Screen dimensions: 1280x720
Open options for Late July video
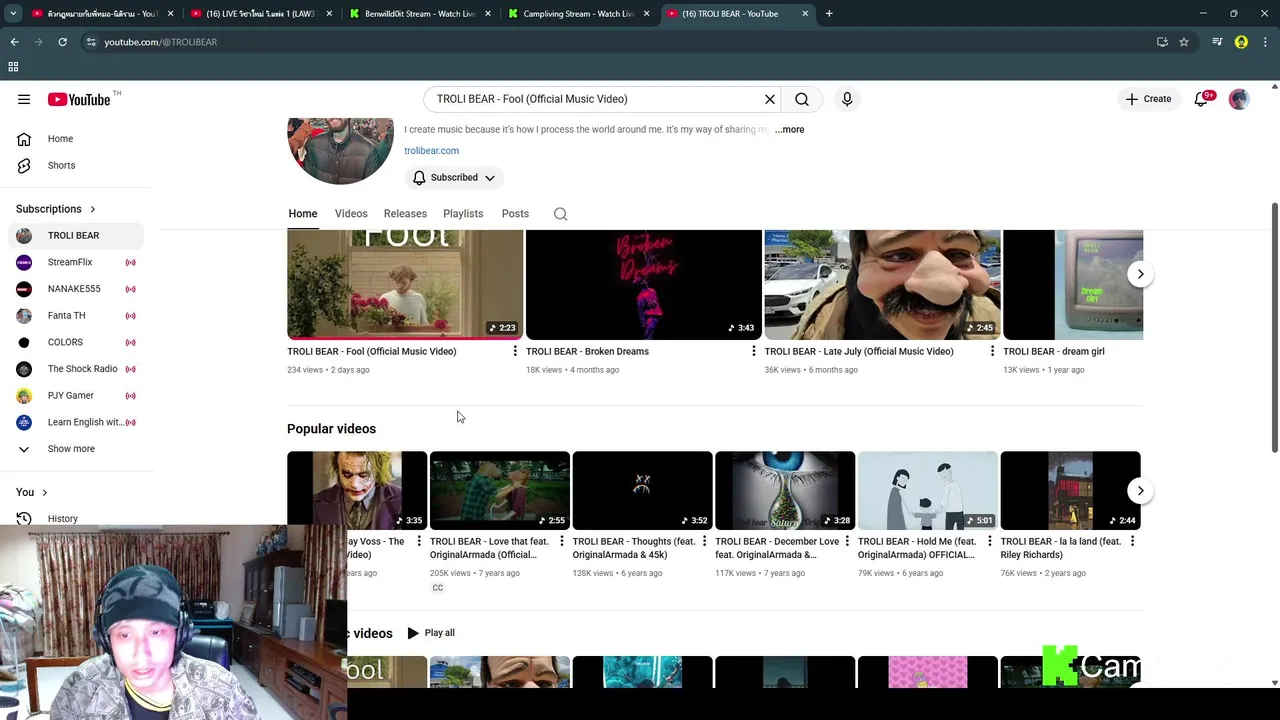point(992,351)
